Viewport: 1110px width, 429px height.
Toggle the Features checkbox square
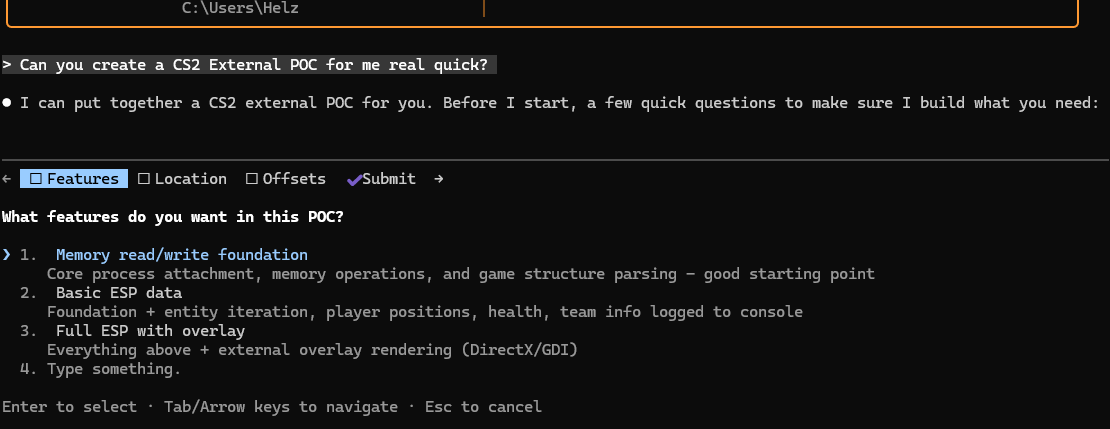35,179
